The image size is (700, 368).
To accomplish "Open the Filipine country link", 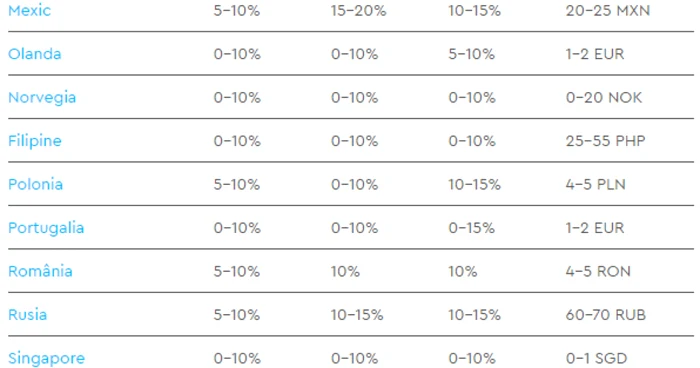I will [34, 141].
